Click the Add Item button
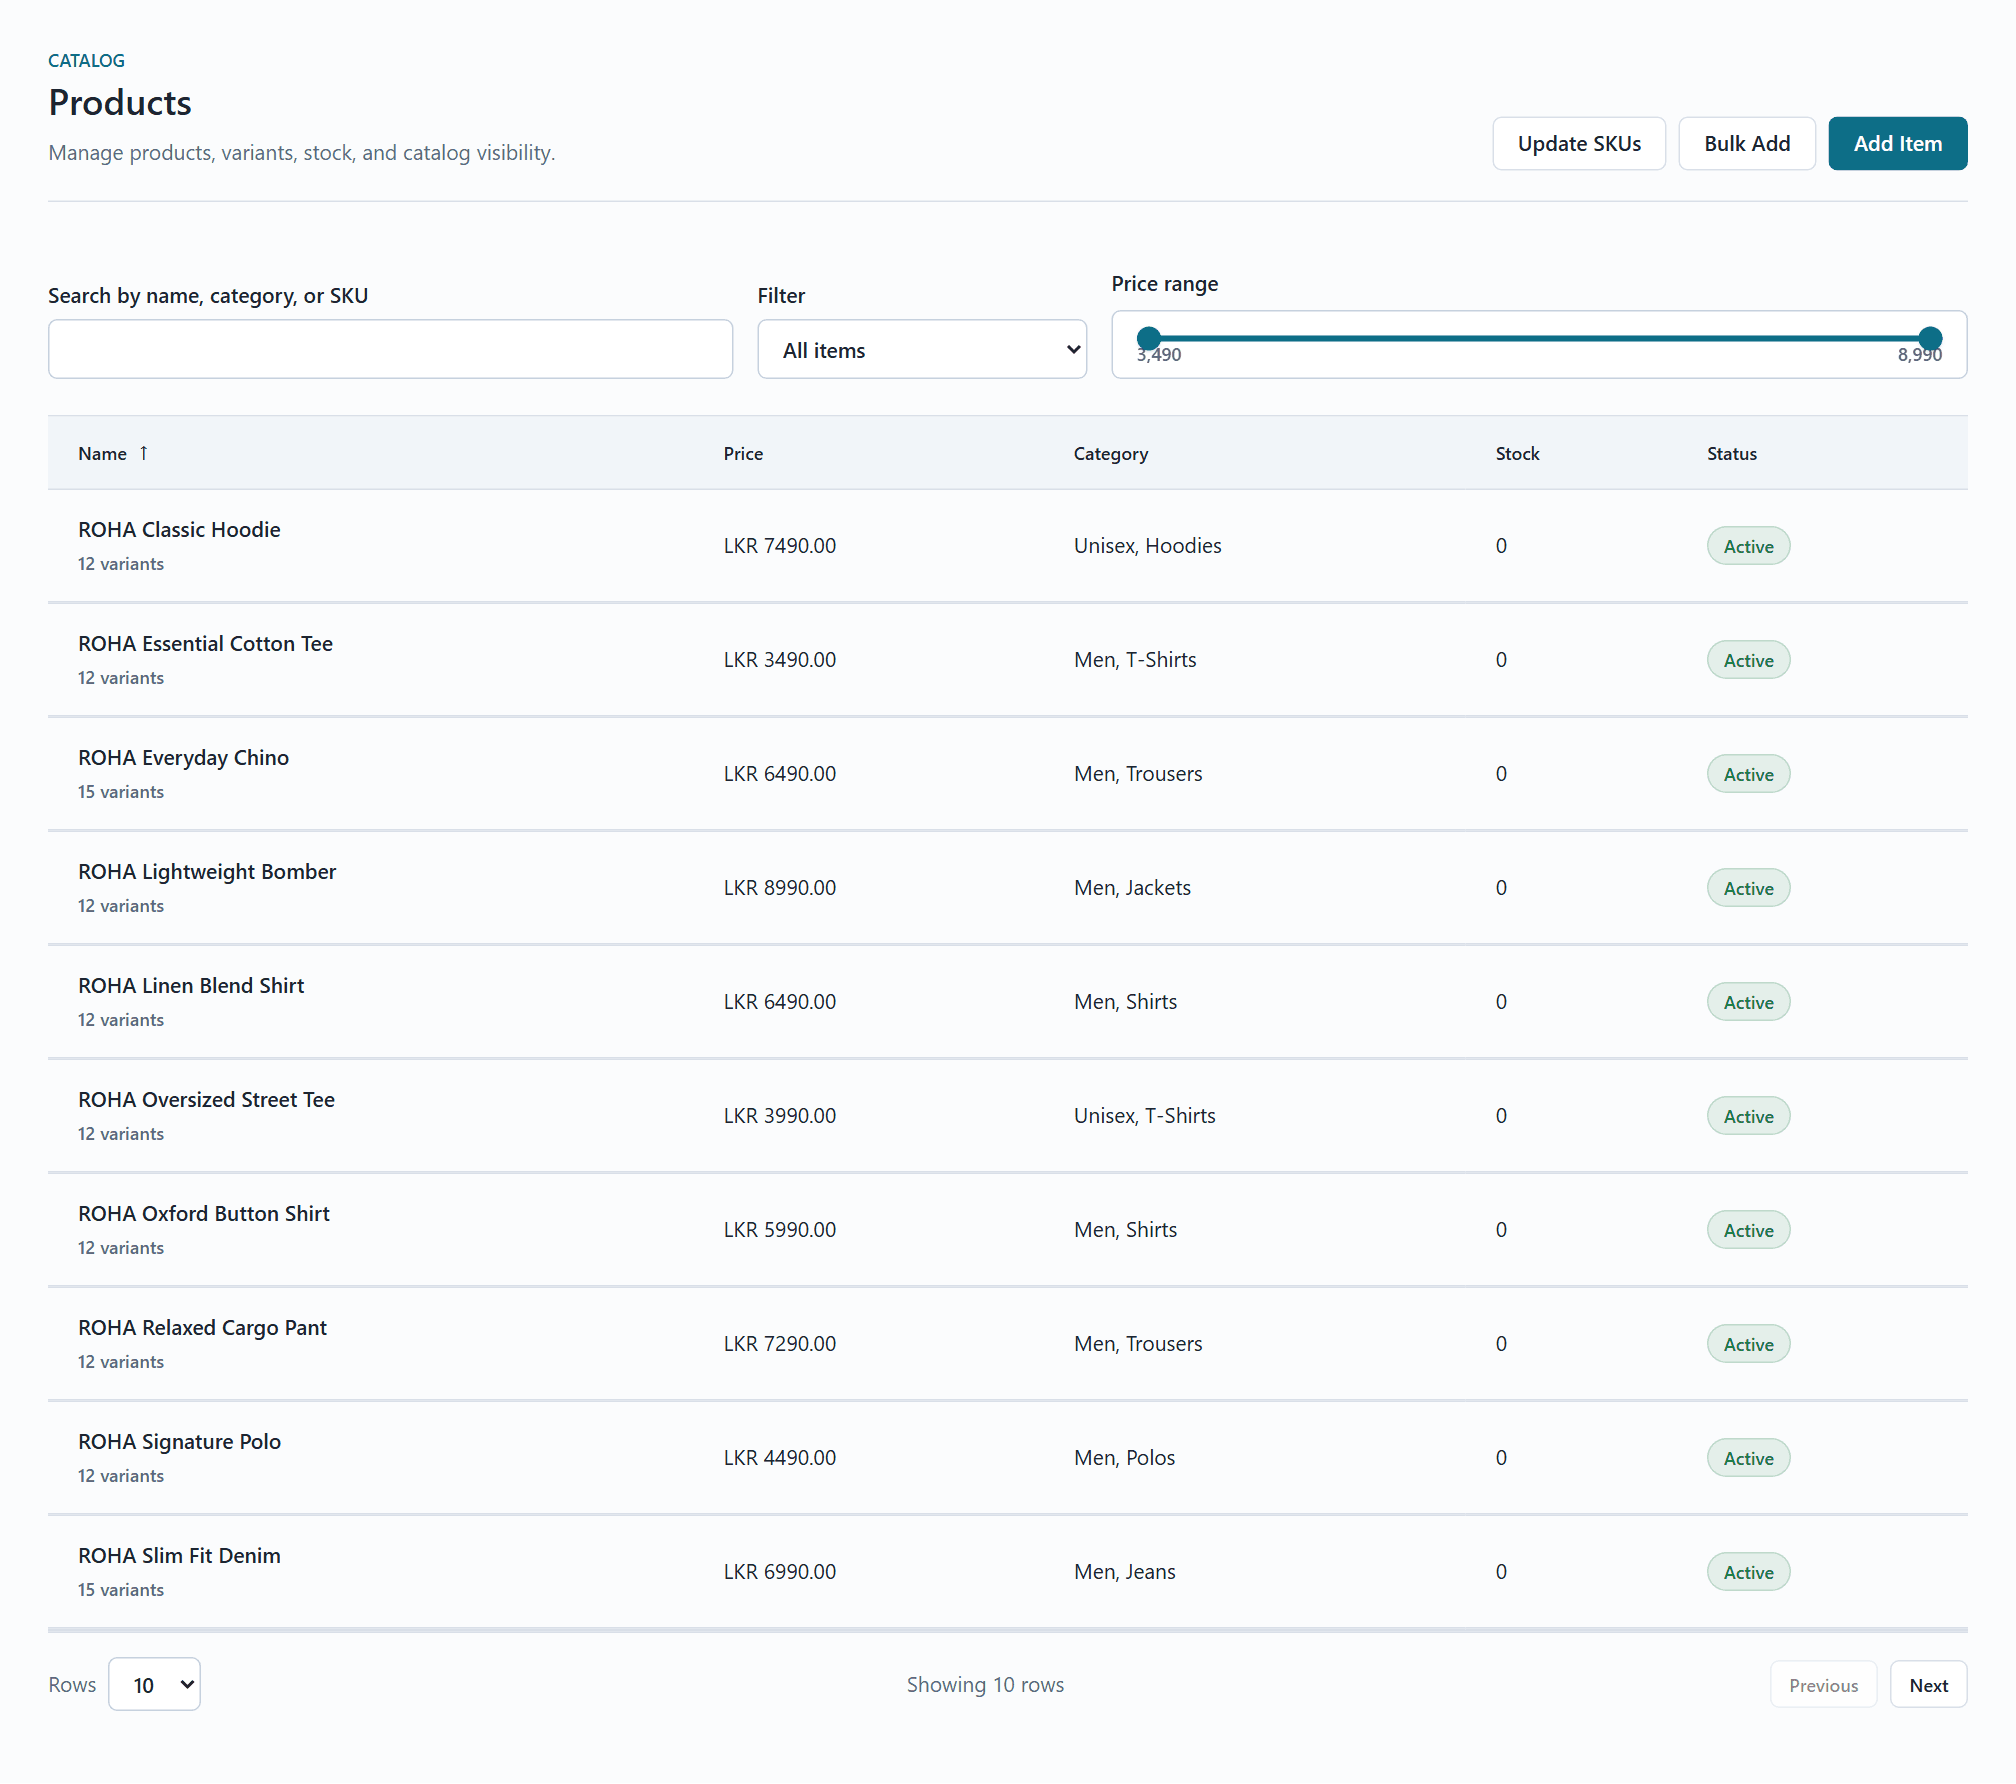 1897,143
